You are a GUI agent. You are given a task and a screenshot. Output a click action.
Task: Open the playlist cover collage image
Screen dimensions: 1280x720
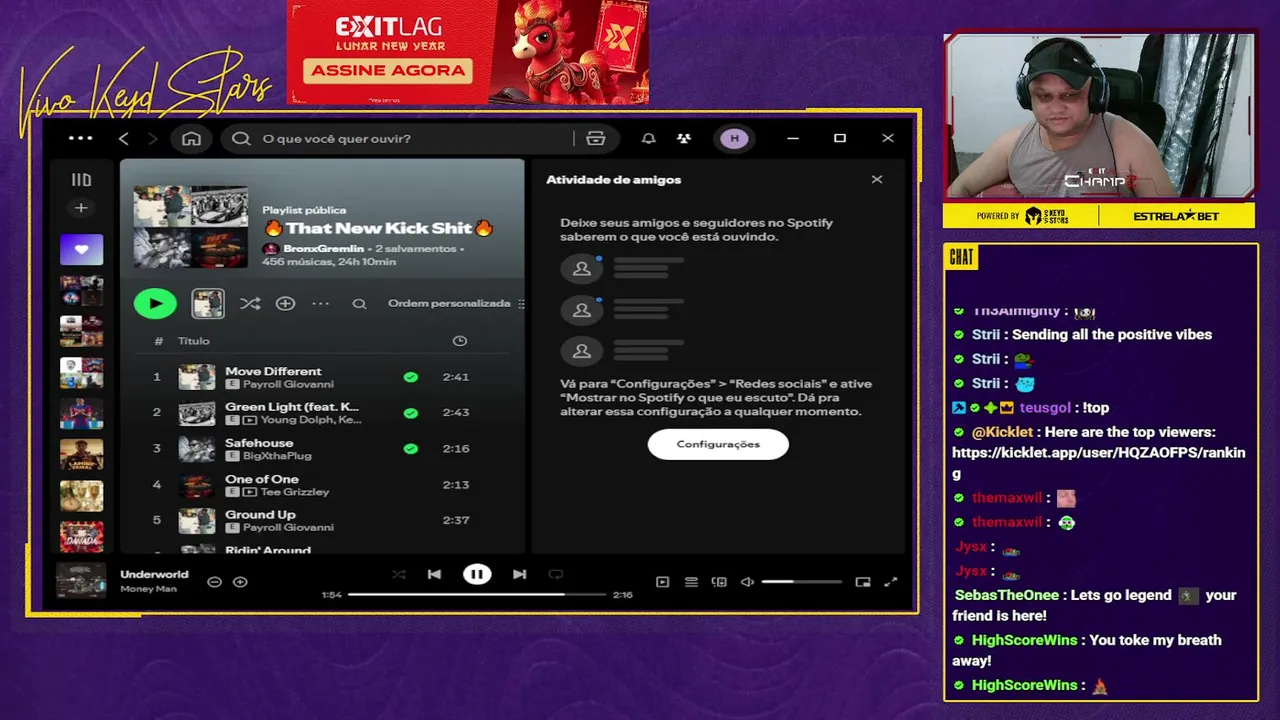[x=191, y=226]
